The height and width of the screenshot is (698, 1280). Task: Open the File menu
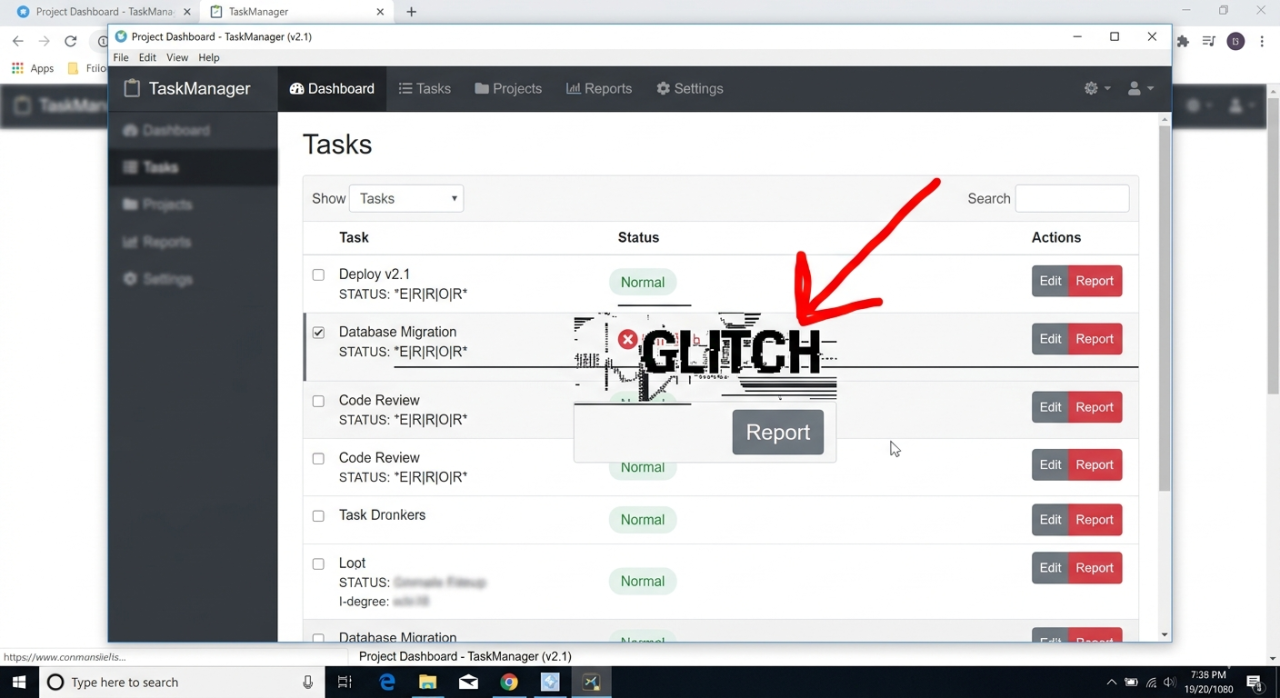point(120,57)
